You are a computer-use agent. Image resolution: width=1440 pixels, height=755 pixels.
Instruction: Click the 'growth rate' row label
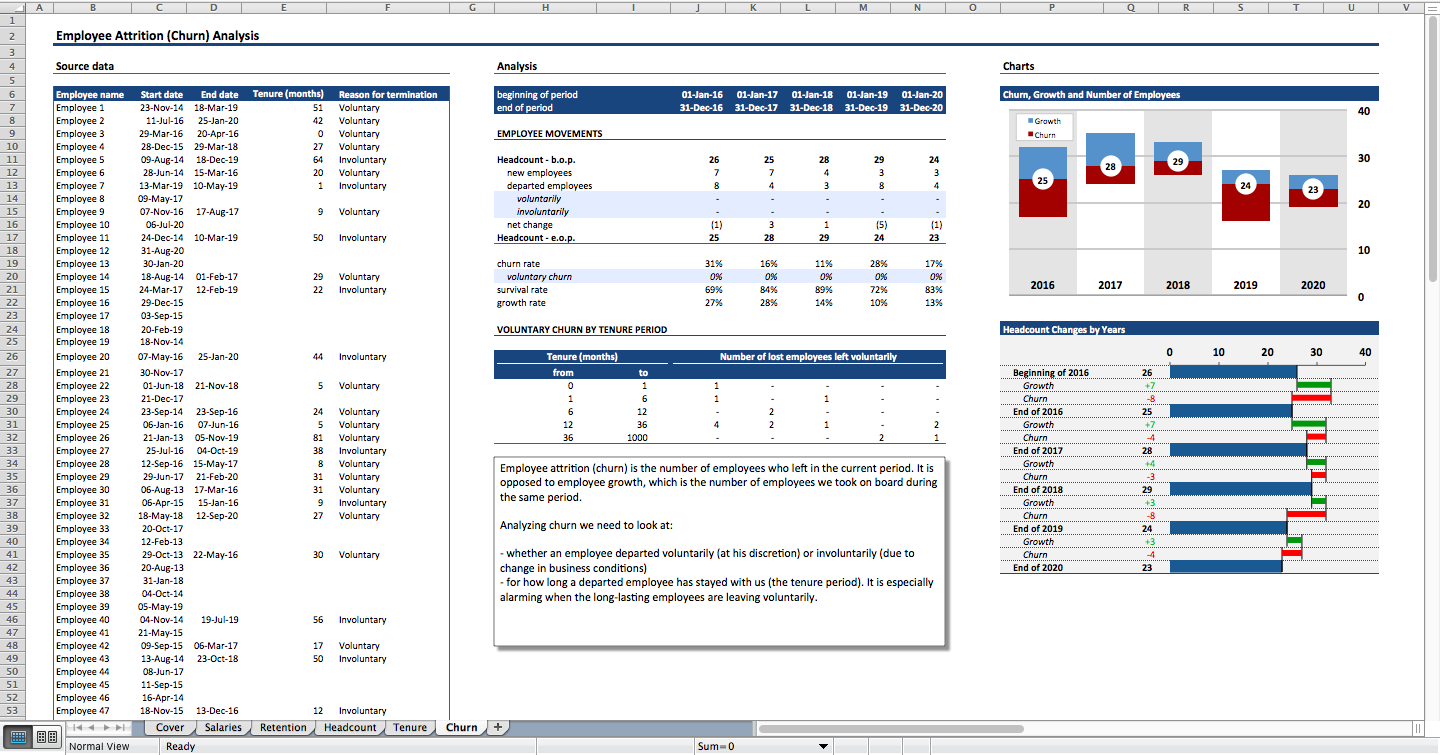(x=521, y=303)
